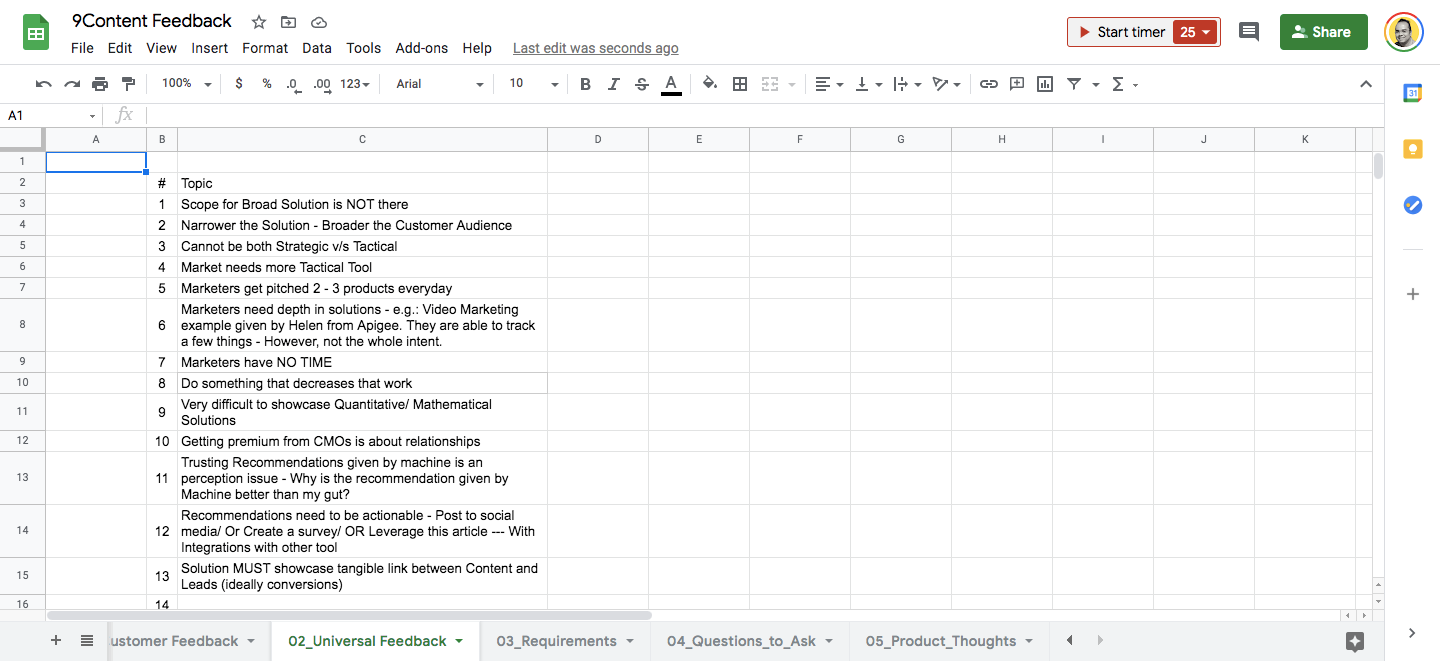
Task: Open the Format menu
Action: tap(265, 48)
